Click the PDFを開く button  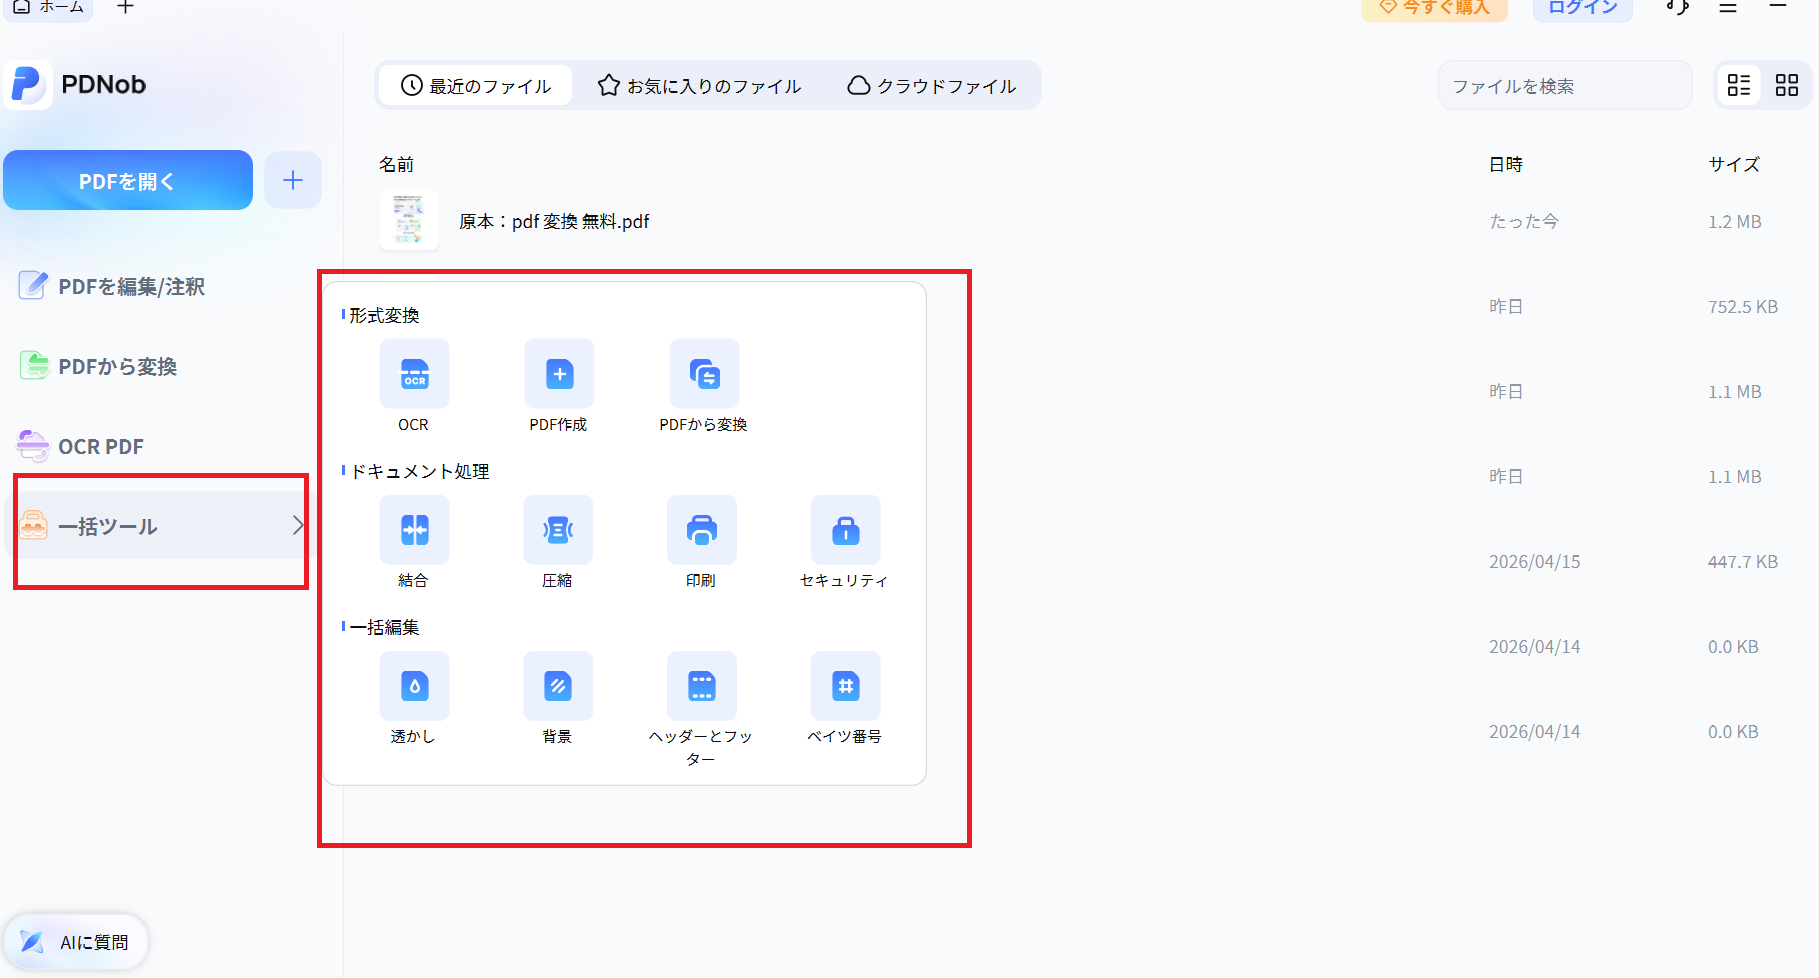[128, 180]
